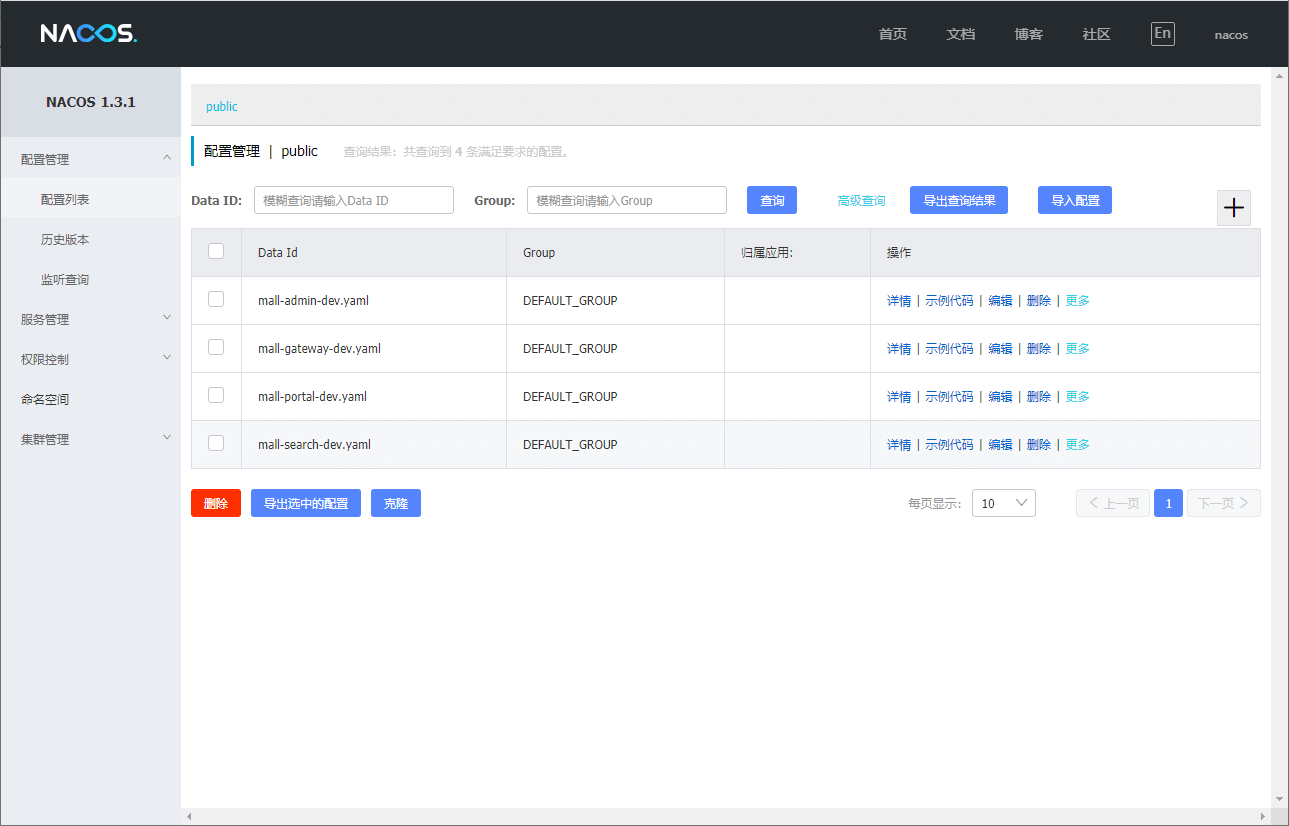The height and width of the screenshot is (826, 1289).
Task: Check the mall-admin-dev.yaml row checkbox
Action: [x=216, y=299]
